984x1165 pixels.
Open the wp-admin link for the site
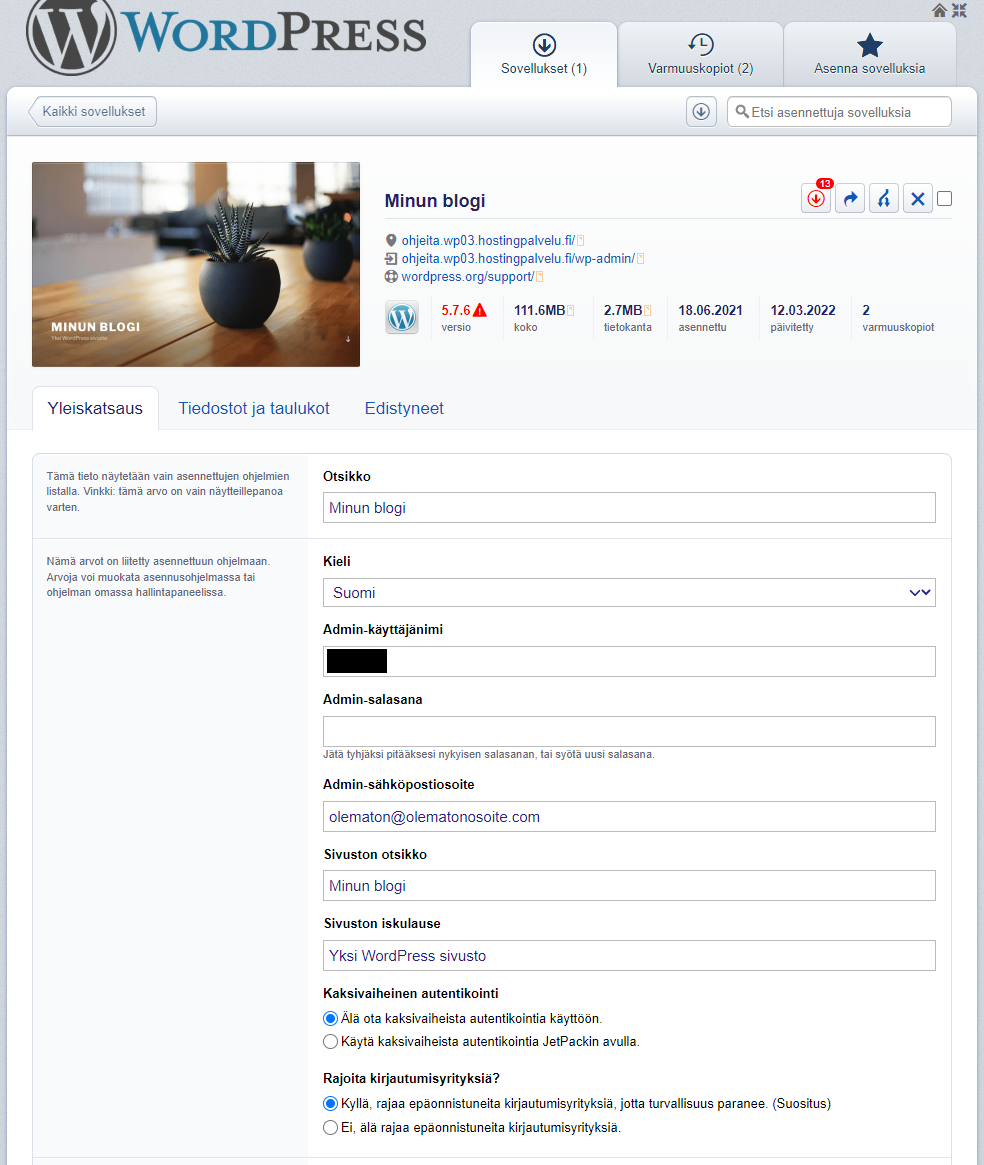[x=517, y=258]
